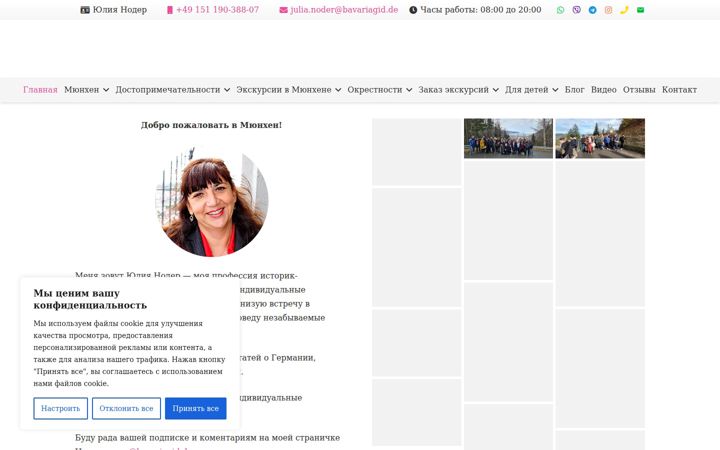Open the WhatsApp icon in top bar
Image resolution: width=720 pixels, height=450 pixels.
[x=560, y=10]
